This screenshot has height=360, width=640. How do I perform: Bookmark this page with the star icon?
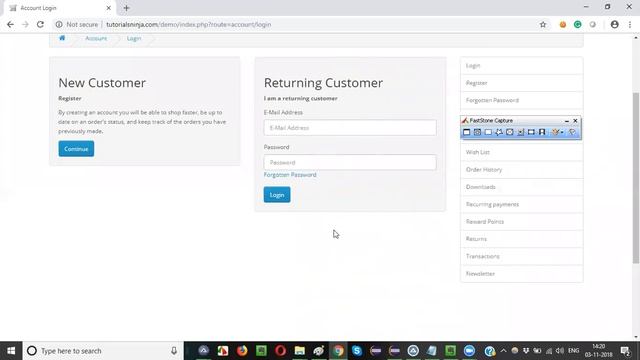543,24
